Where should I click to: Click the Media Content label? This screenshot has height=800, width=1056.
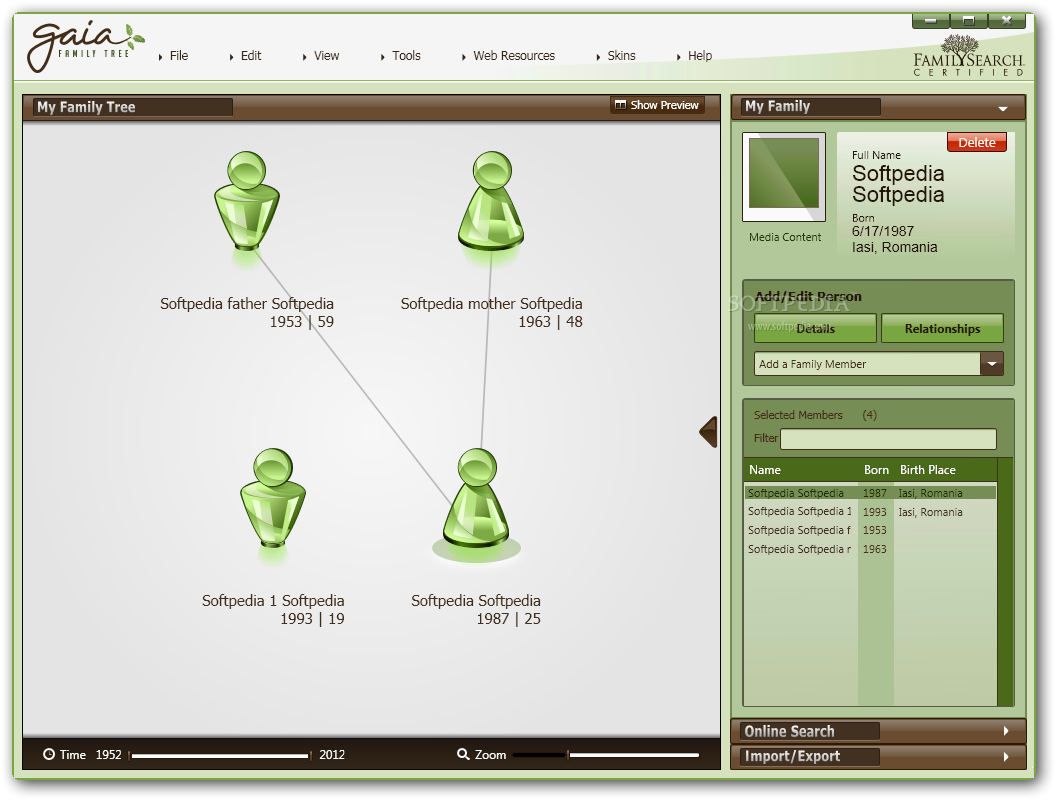[x=785, y=237]
